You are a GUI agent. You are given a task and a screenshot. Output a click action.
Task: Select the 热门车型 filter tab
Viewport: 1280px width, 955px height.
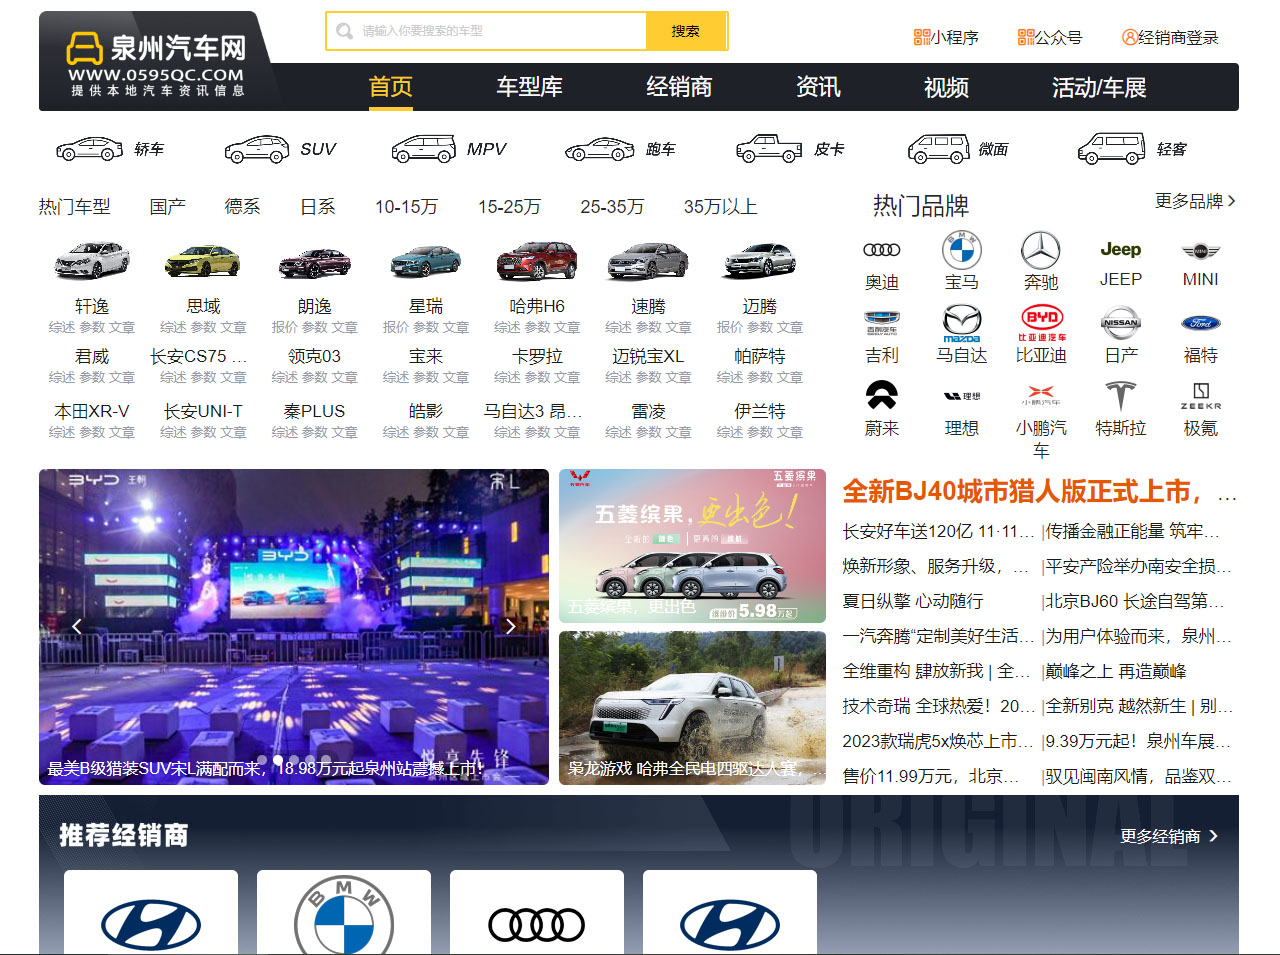75,207
